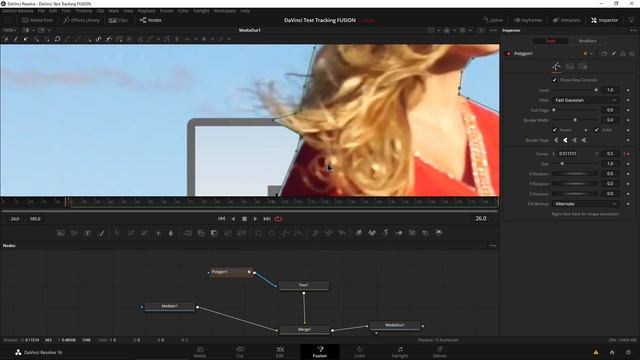
Task: Open the Fill Method dropdown showing Alternate
Action: point(585,204)
